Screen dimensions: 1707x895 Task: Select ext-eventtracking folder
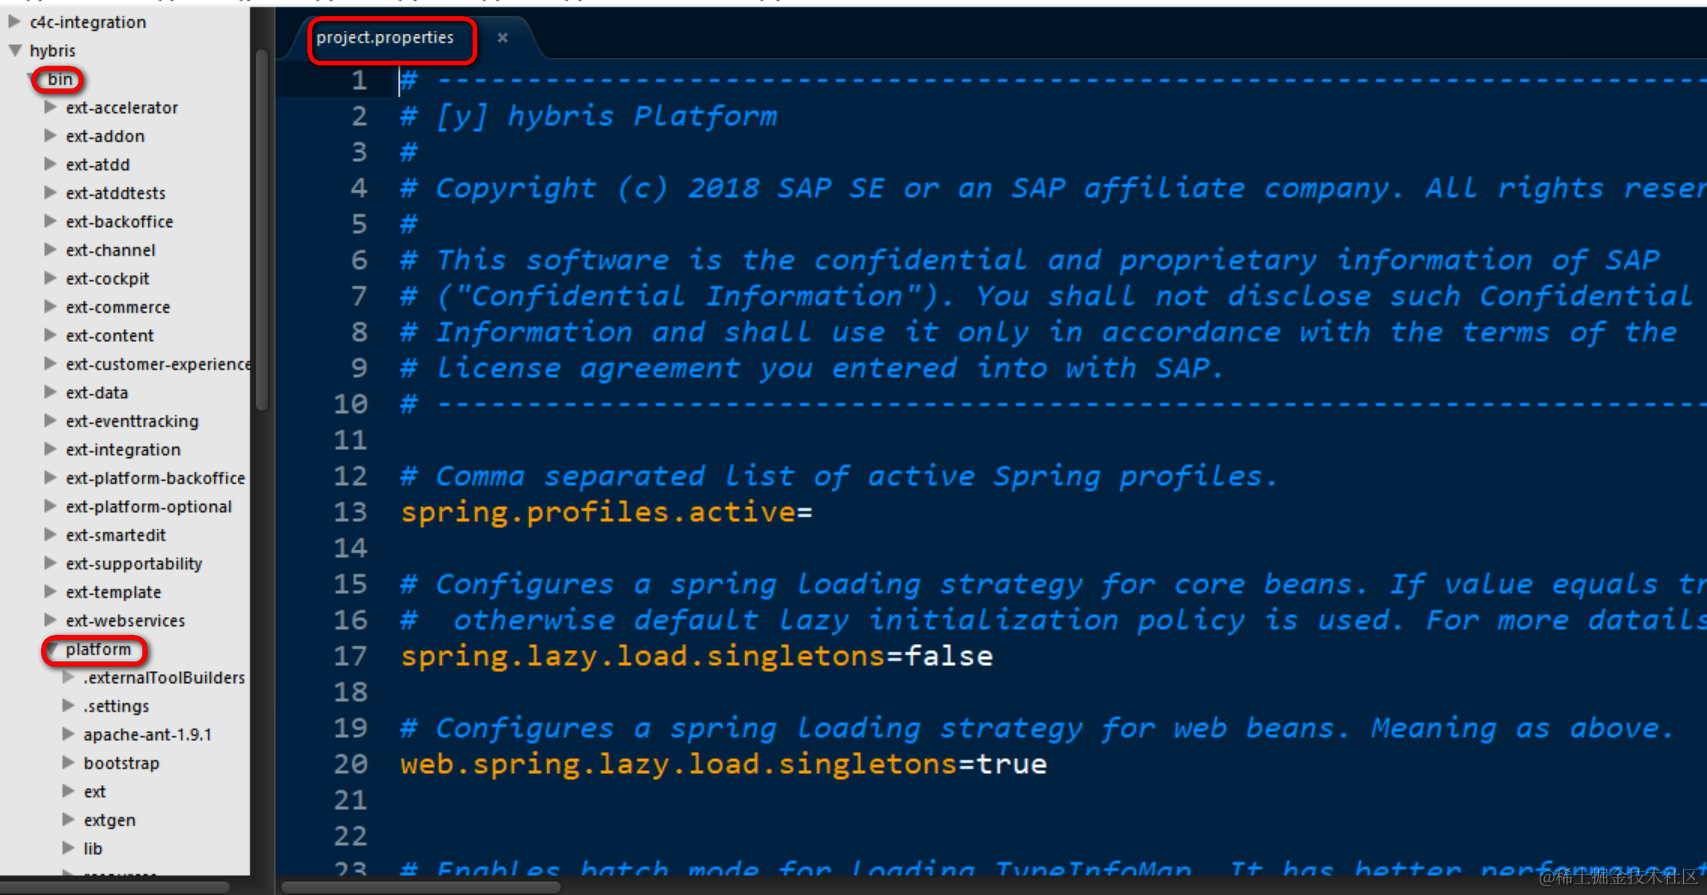pyautogui.click(x=132, y=421)
